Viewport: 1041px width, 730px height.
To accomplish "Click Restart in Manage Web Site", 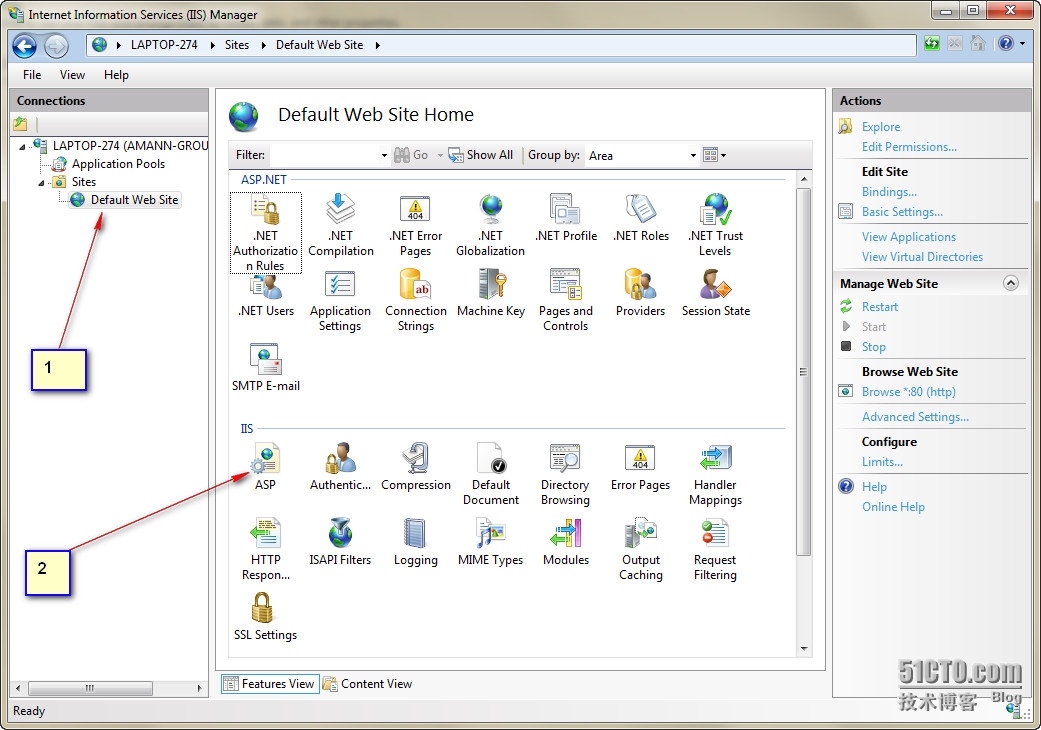I will (880, 307).
